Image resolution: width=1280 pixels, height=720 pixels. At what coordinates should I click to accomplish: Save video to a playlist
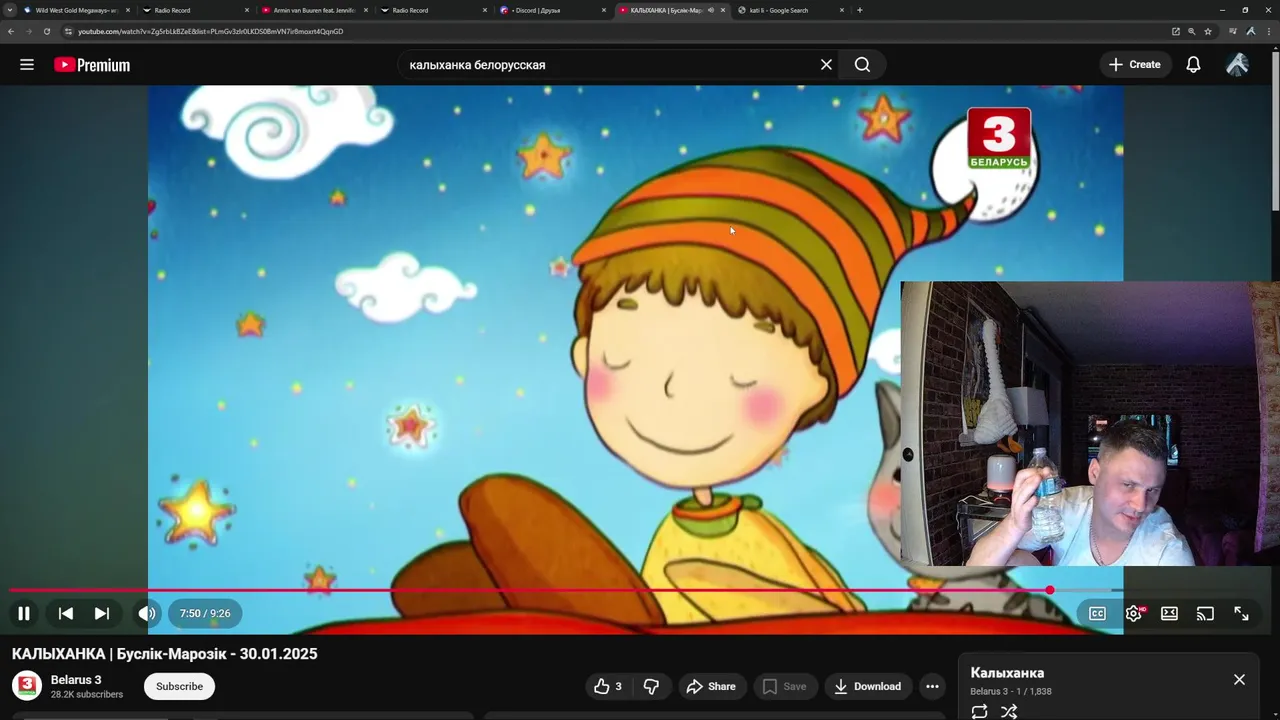click(x=785, y=686)
